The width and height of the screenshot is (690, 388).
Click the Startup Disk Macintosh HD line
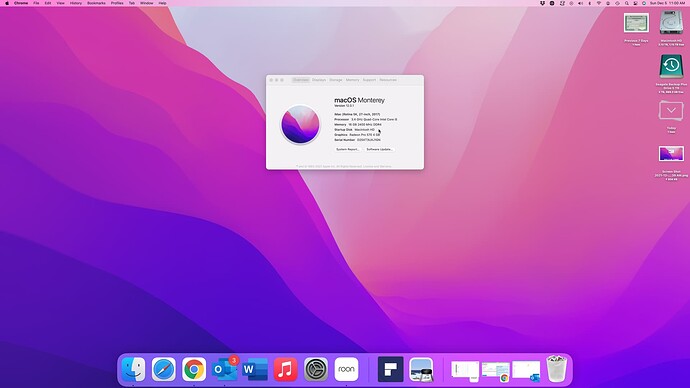coord(355,130)
